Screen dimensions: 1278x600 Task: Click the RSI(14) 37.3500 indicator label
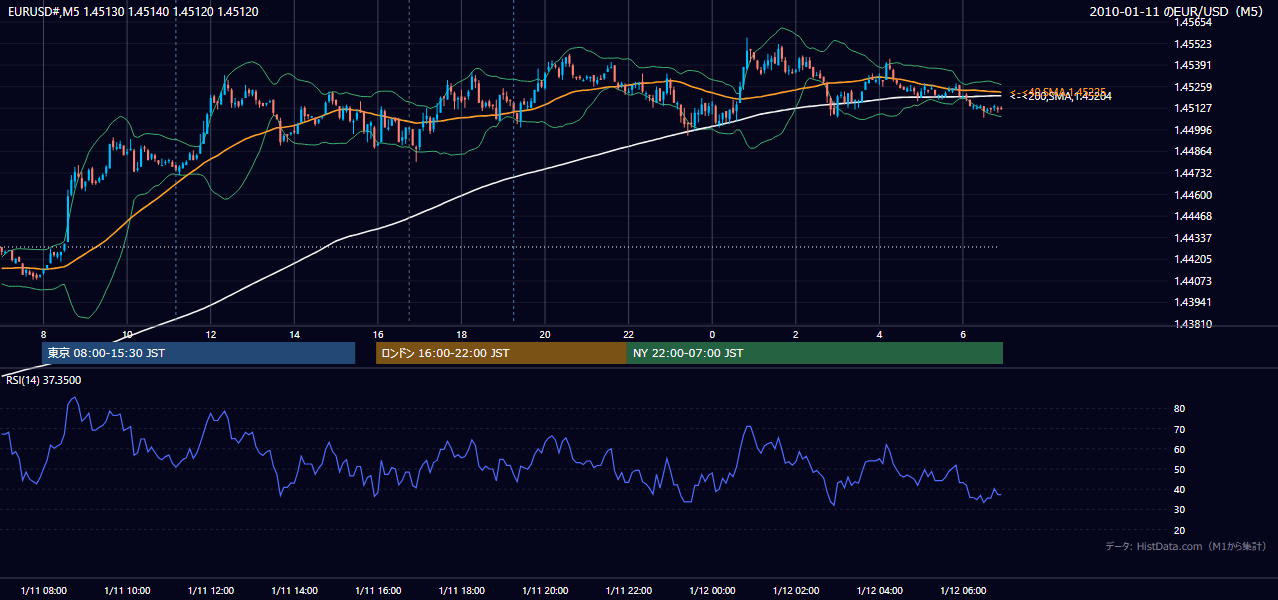[x=43, y=380]
